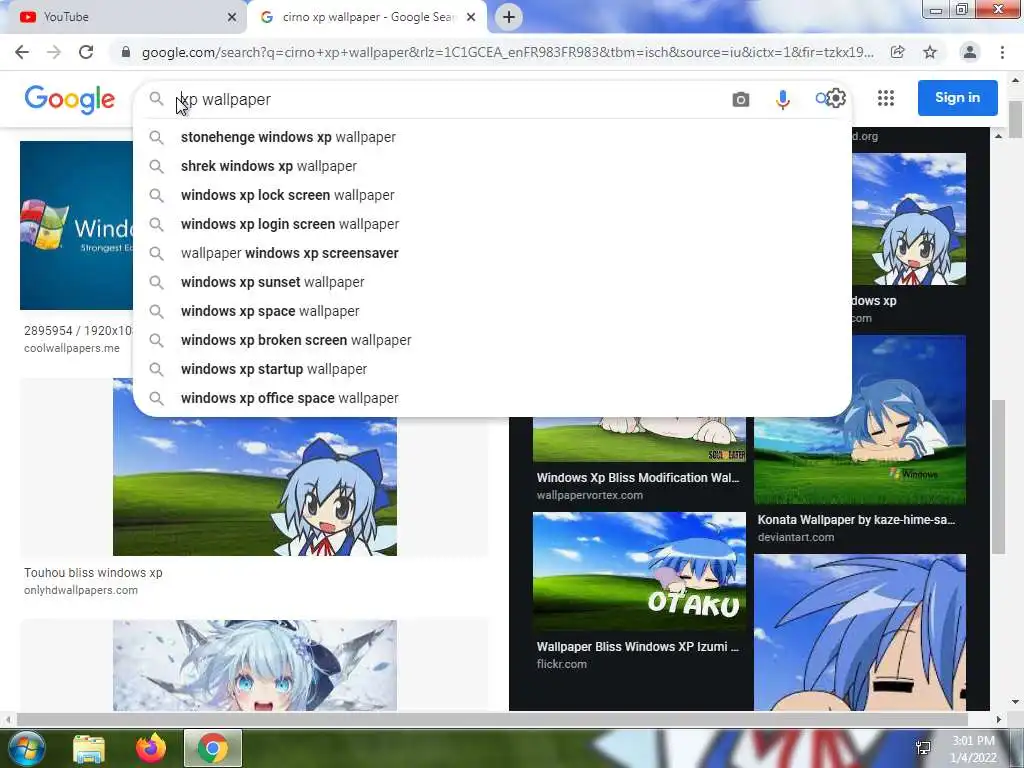
Task: Open Wallpaper Bliss Windows XP Izumi title
Action: click(638, 647)
